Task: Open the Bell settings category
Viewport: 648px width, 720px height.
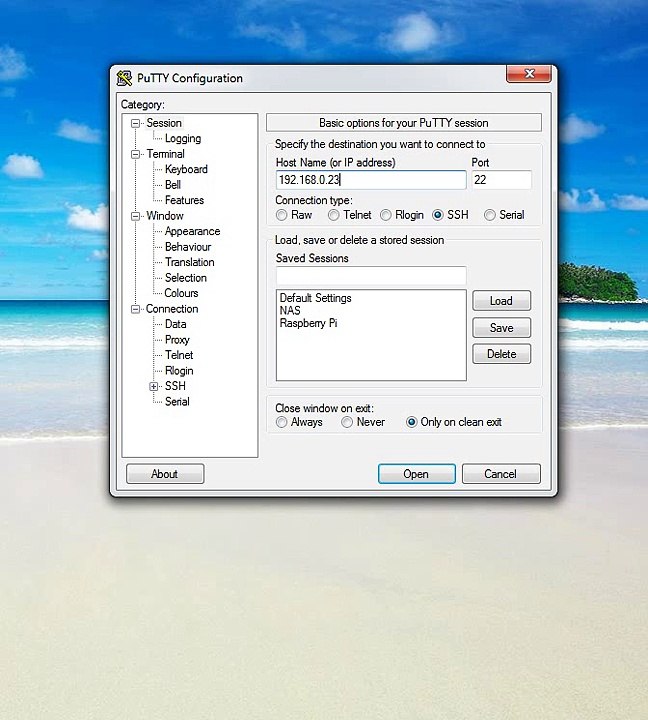Action: point(173,185)
